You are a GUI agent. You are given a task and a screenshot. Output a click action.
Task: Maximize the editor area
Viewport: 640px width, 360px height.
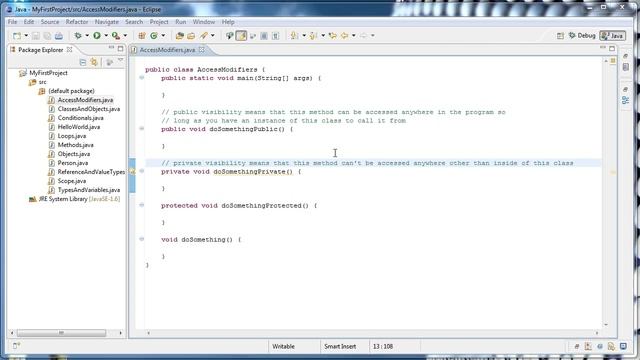(612, 49)
